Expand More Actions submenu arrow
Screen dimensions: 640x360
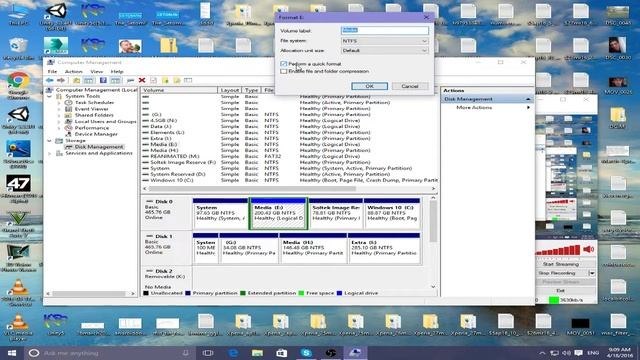coord(529,107)
